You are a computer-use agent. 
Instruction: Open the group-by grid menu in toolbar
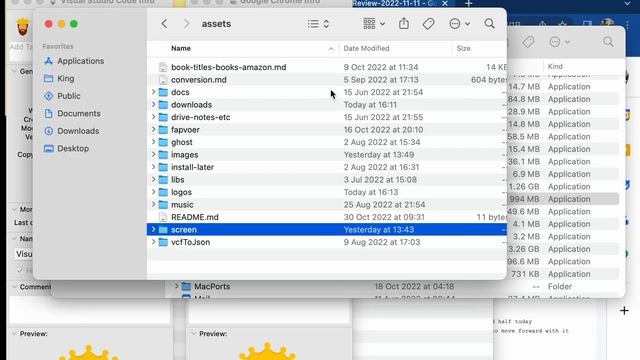(x=374, y=24)
